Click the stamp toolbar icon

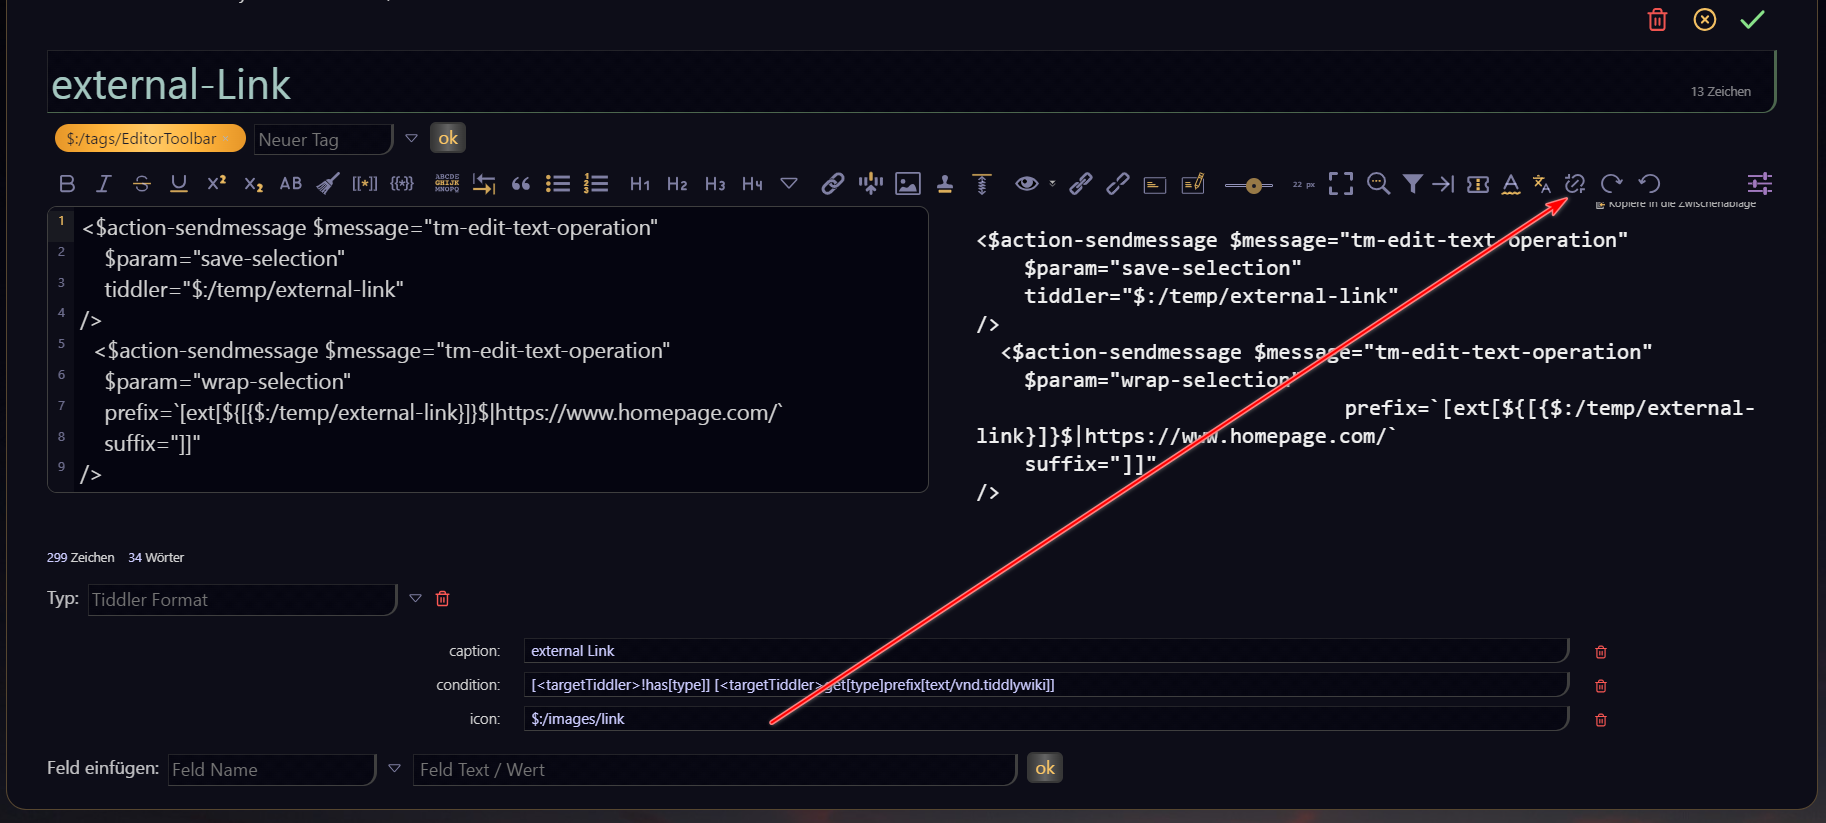pos(945,184)
